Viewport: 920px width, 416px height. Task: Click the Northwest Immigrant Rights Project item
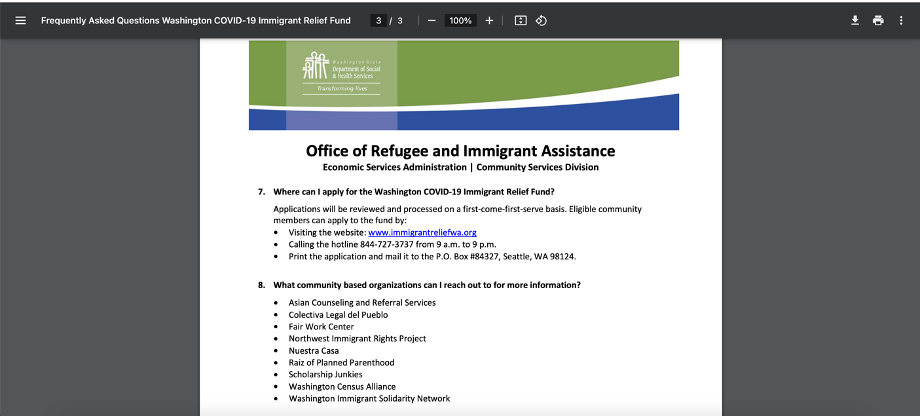[357, 338]
